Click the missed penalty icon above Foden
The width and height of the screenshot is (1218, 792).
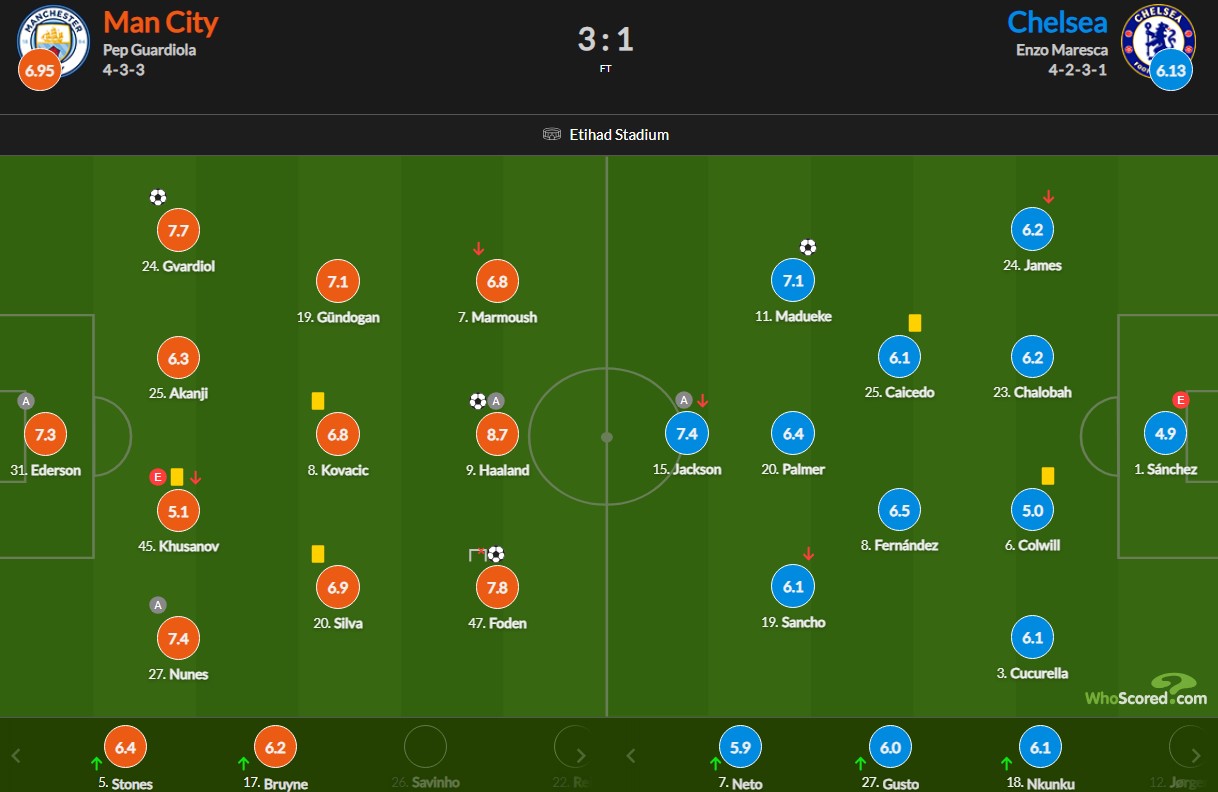(x=478, y=554)
